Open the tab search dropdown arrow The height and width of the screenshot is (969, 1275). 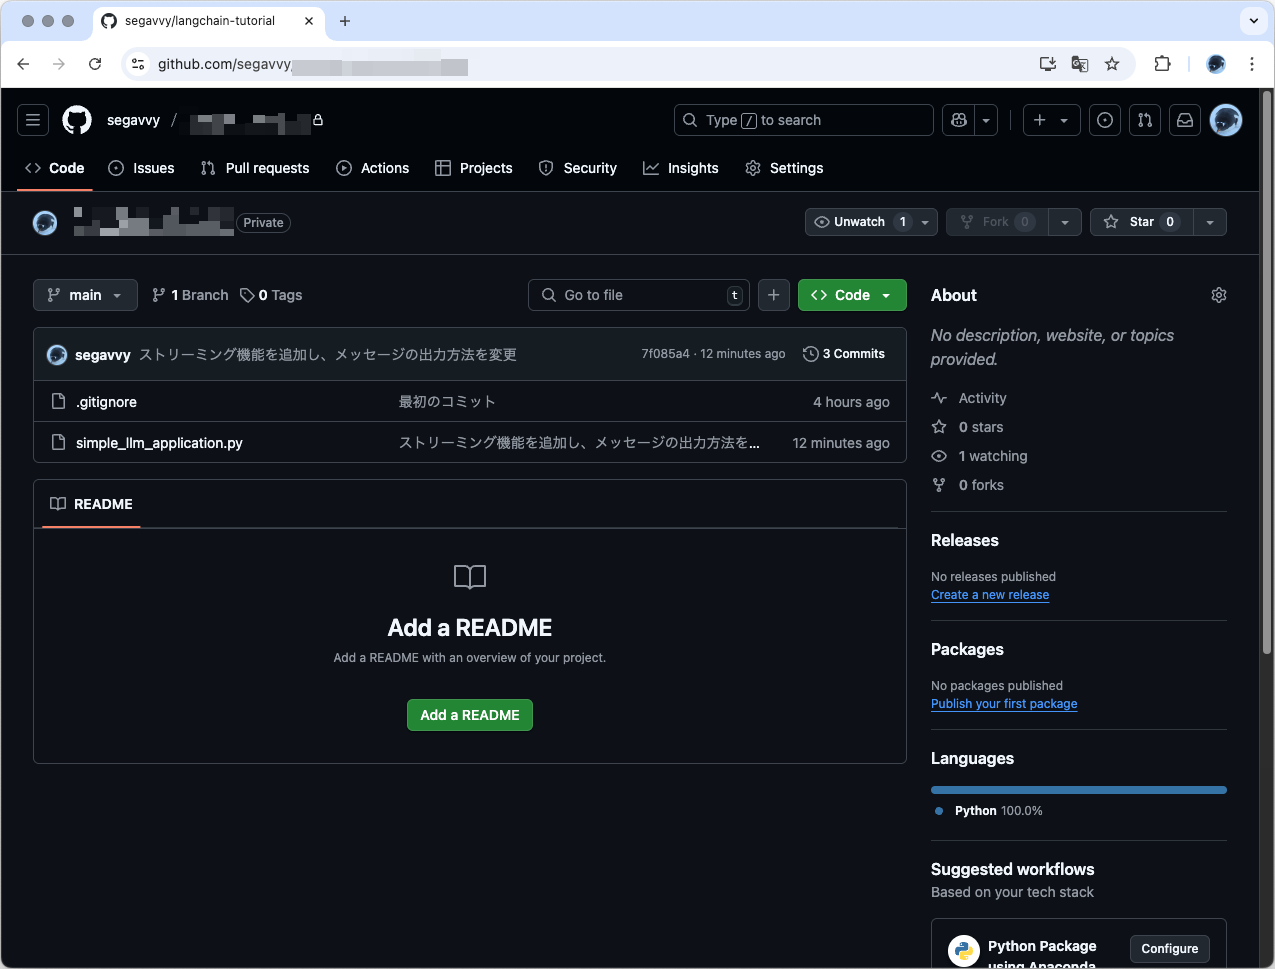click(x=1253, y=20)
